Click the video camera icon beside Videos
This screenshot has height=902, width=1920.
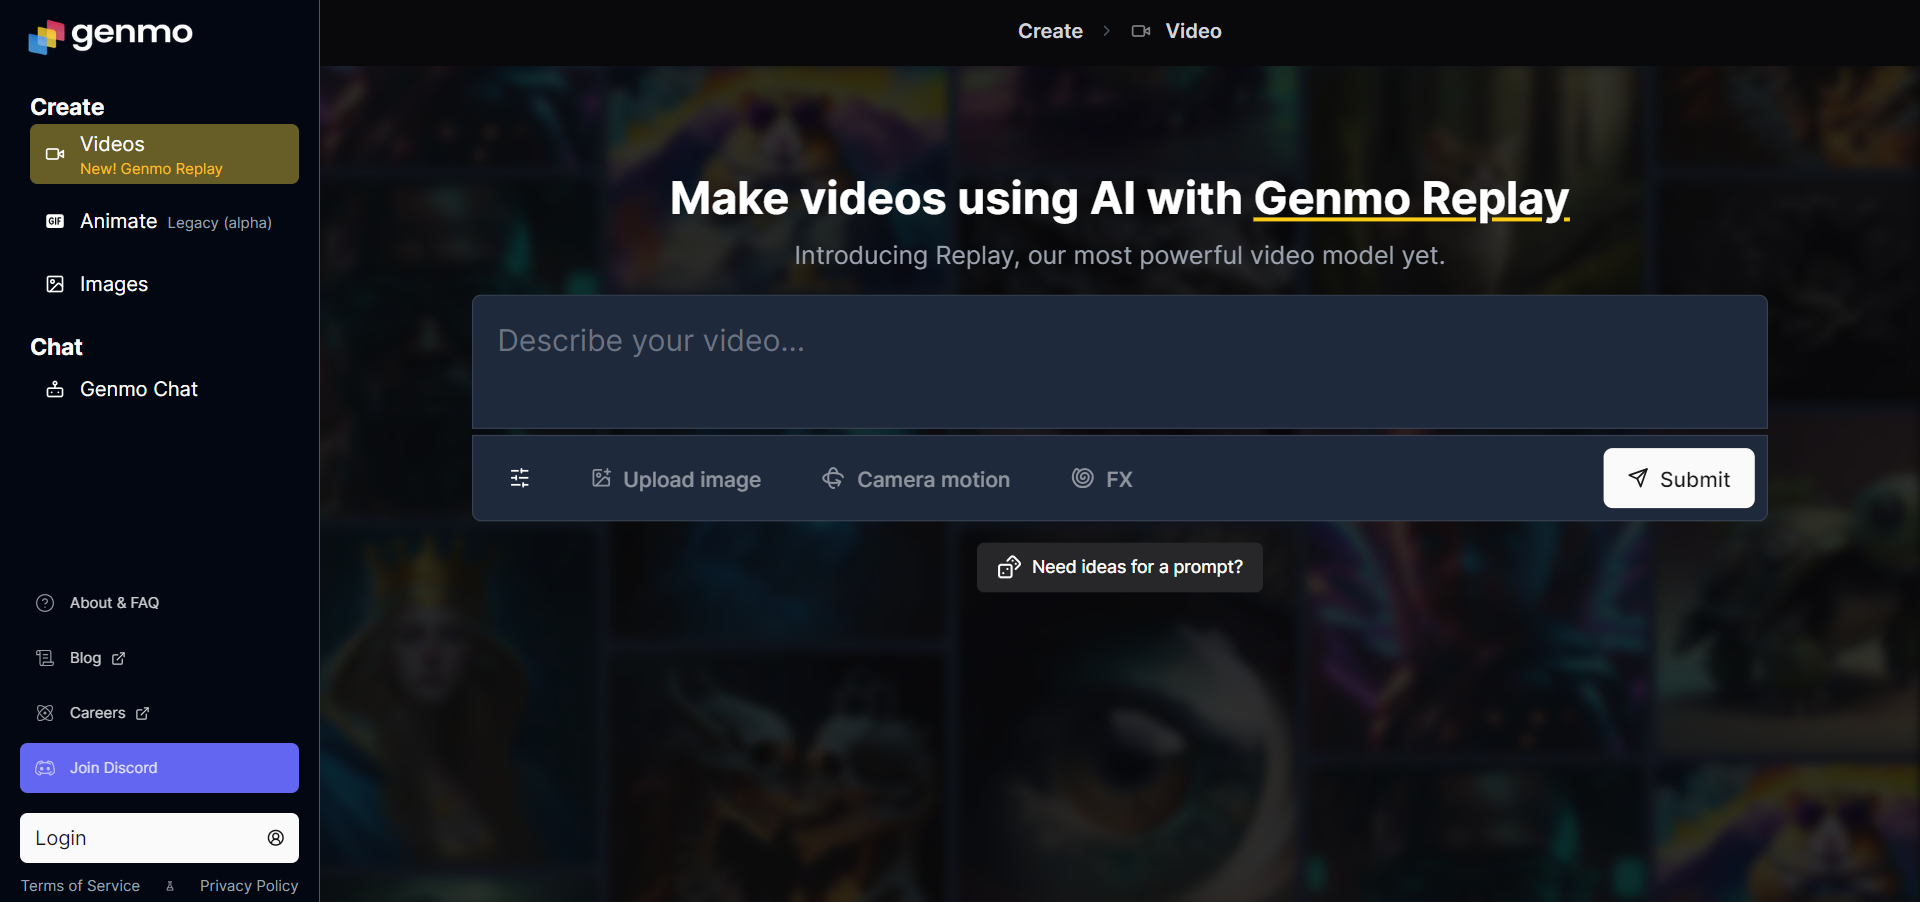tap(55, 154)
